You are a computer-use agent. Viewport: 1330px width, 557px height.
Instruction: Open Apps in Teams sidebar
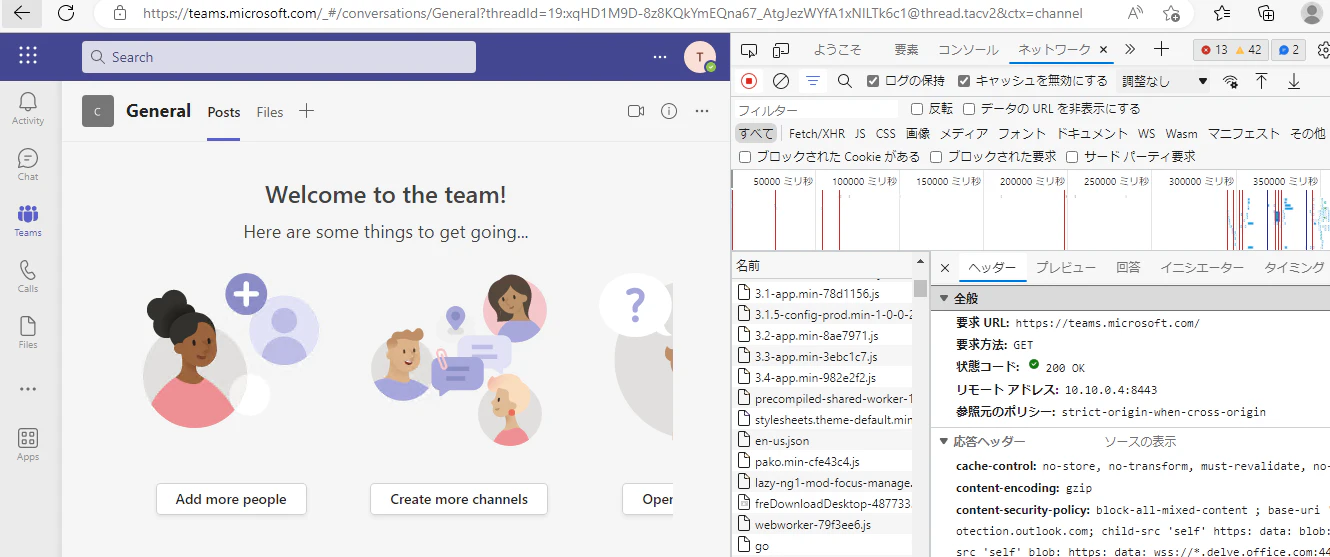click(x=28, y=445)
